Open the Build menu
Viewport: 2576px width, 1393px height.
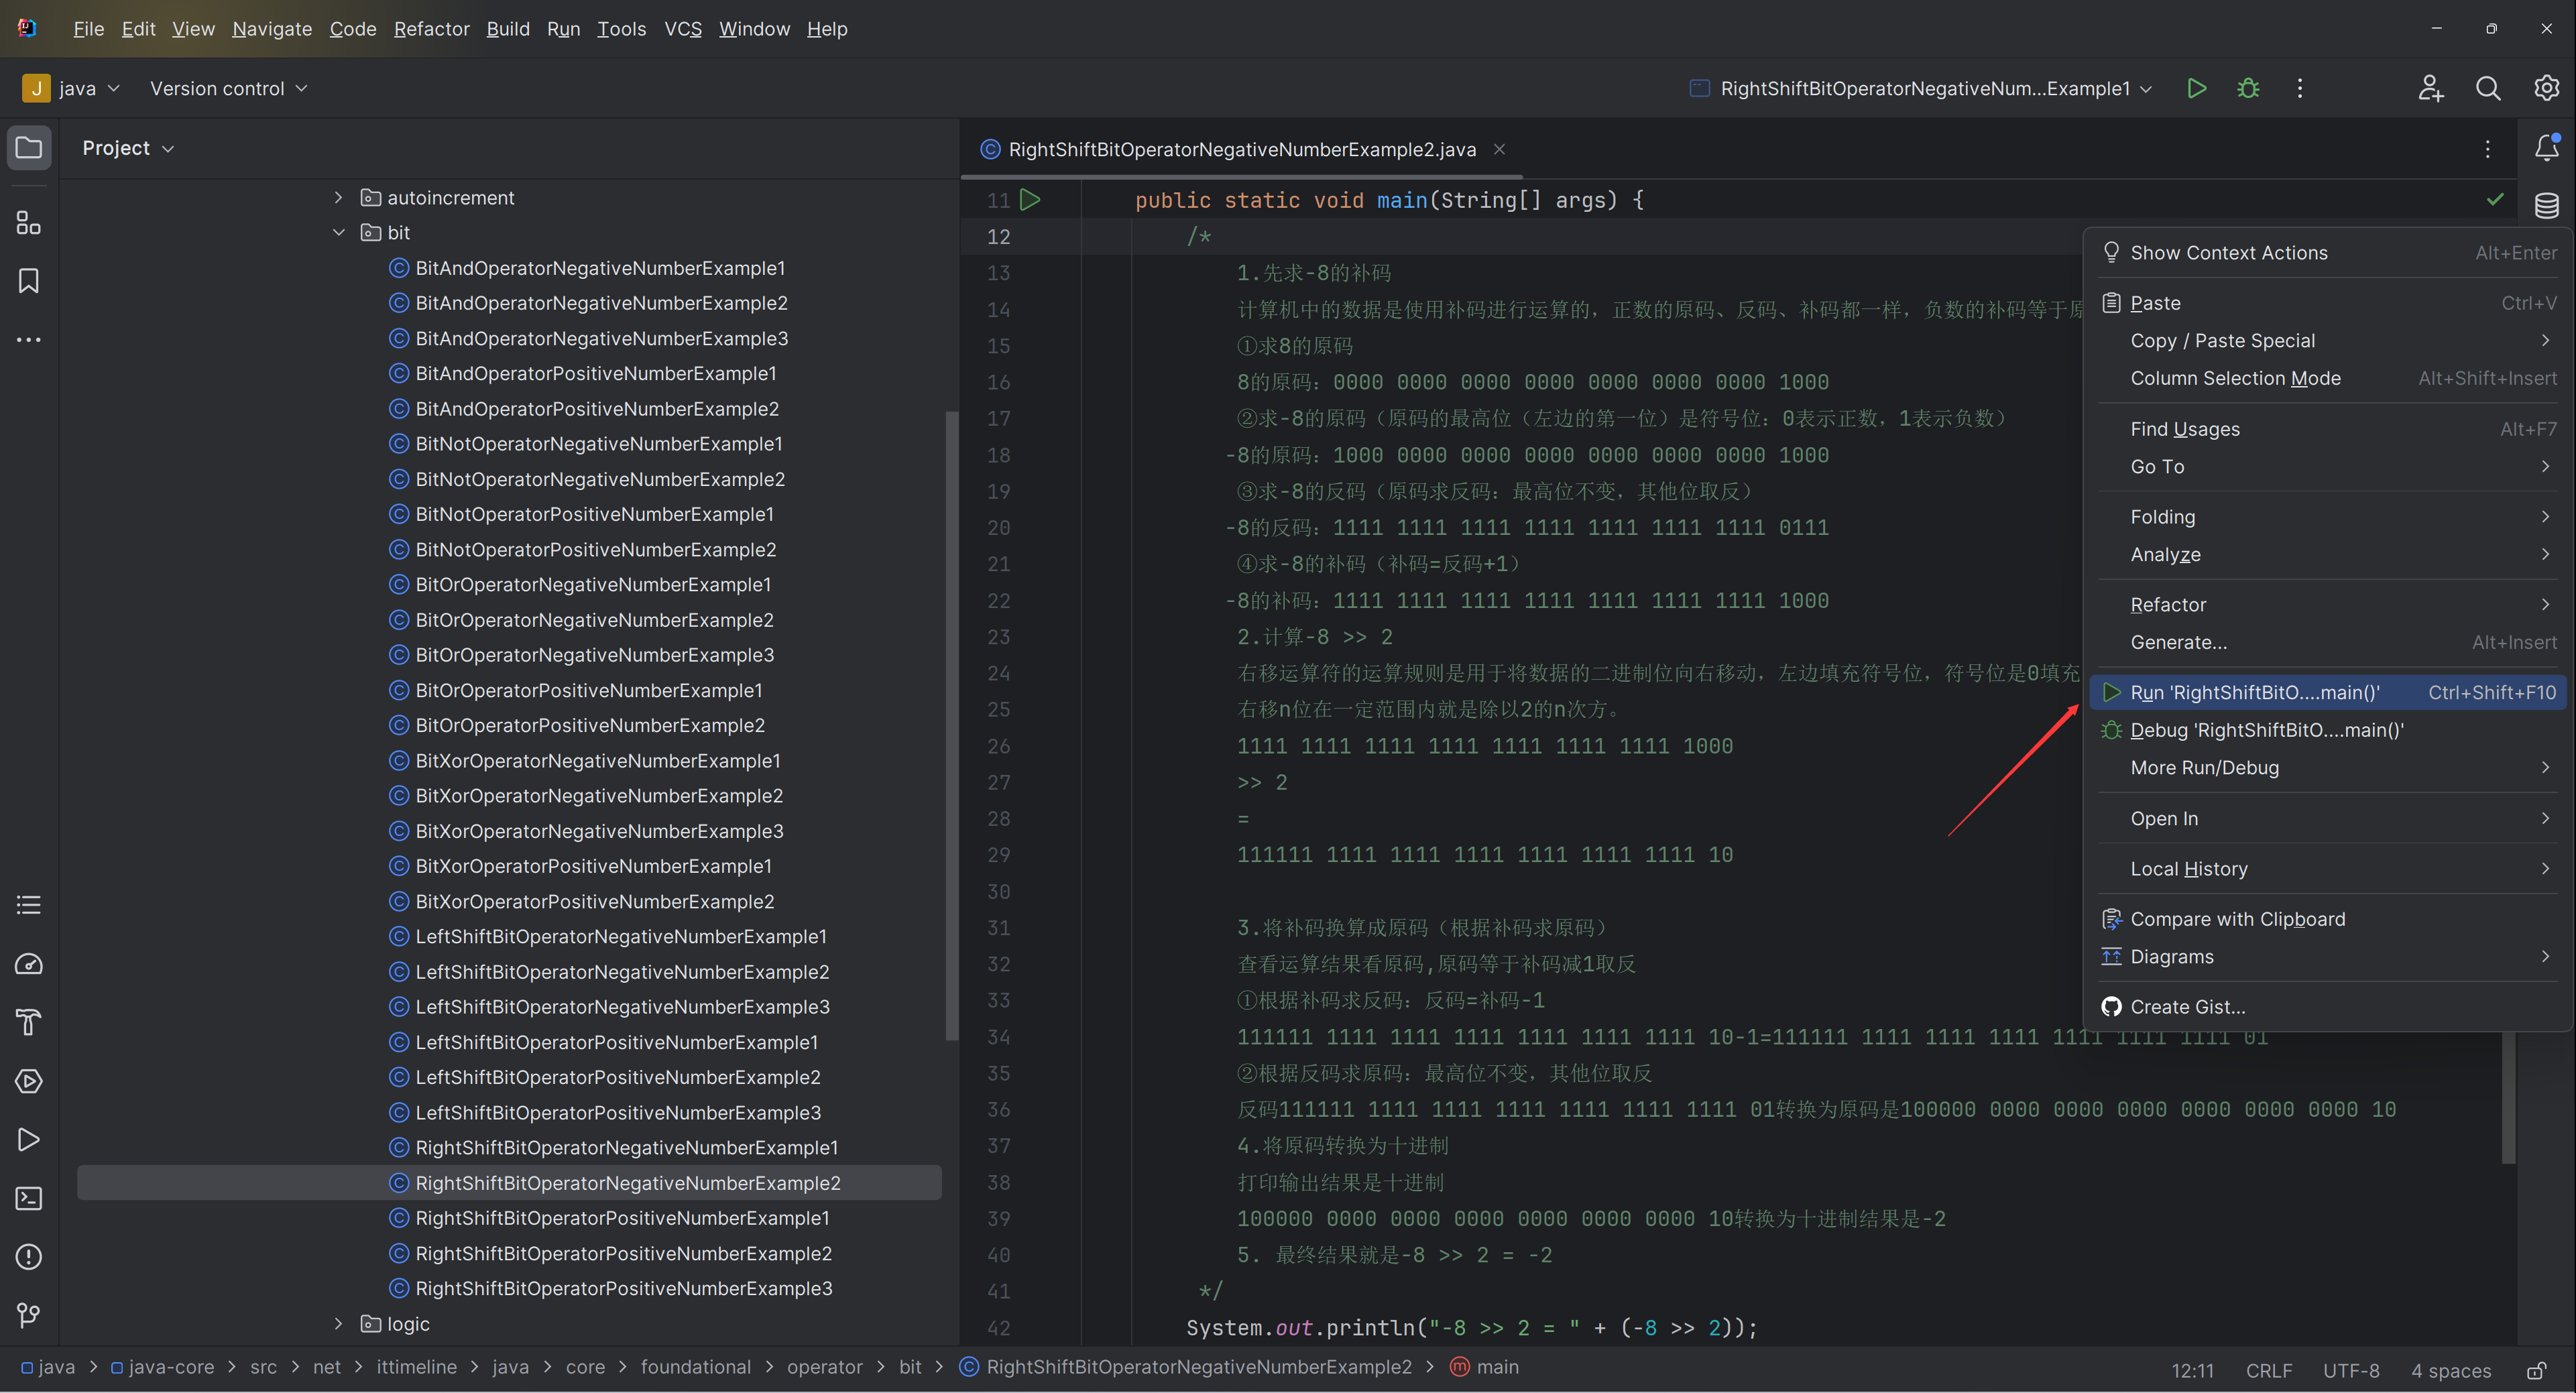[x=508, y=29]
